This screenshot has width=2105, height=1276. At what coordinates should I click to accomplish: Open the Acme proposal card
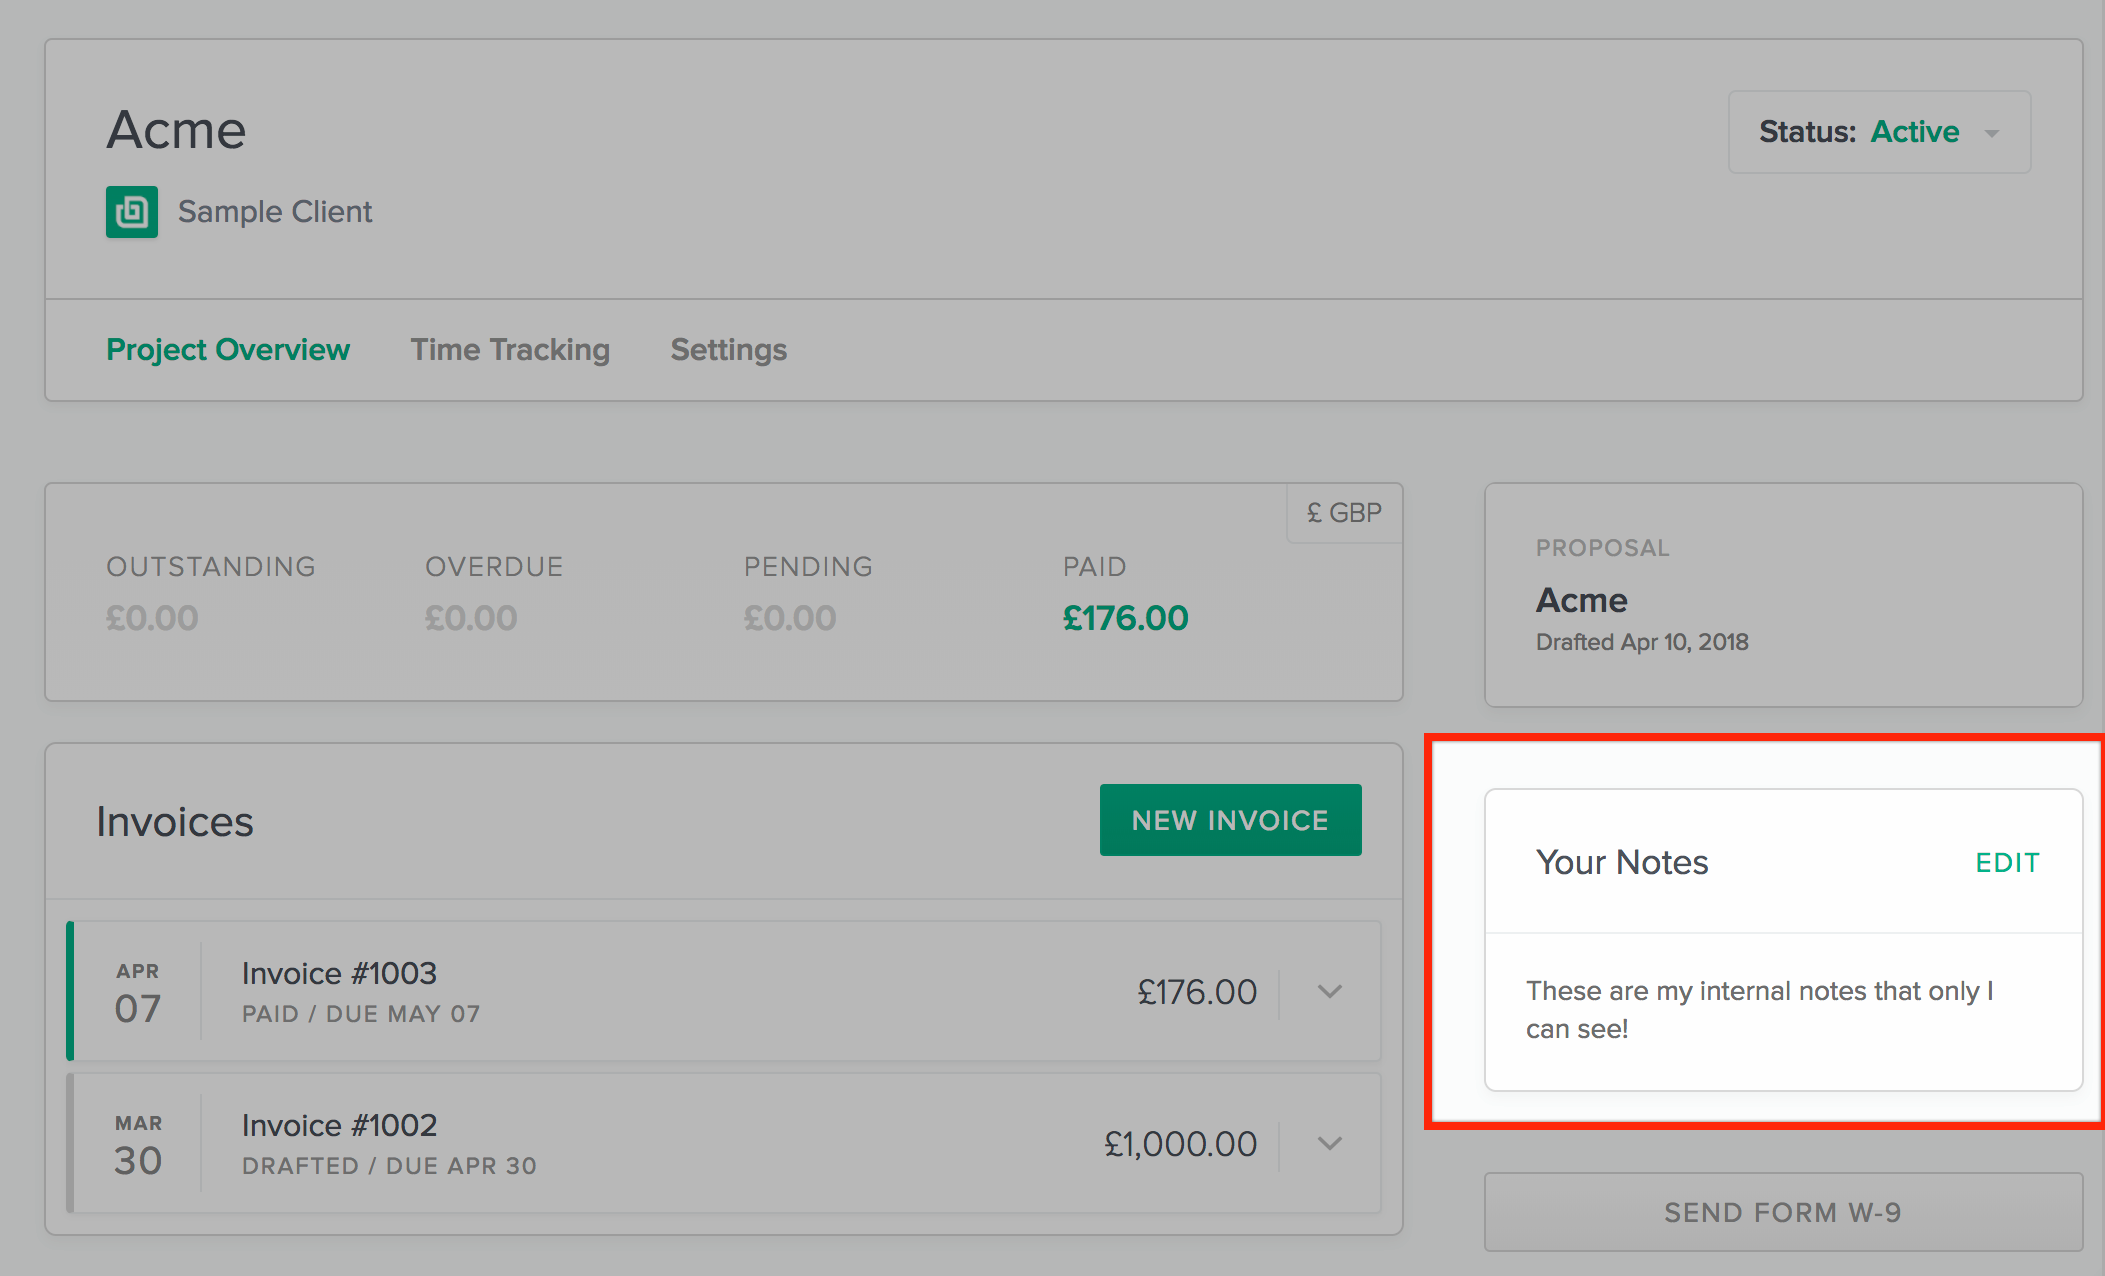pos(1782,596)
